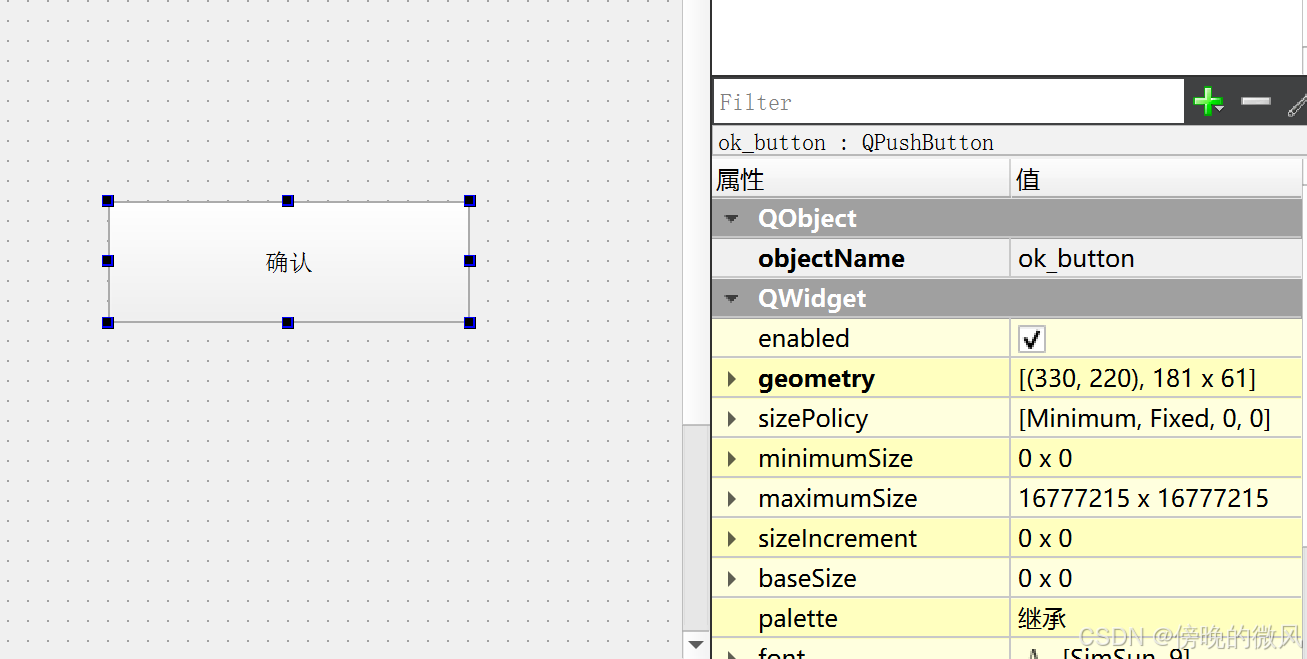The image size is (1307, 659).
Task: Click the scrollbar down arrow on form editor
Action: coord(696,644)
